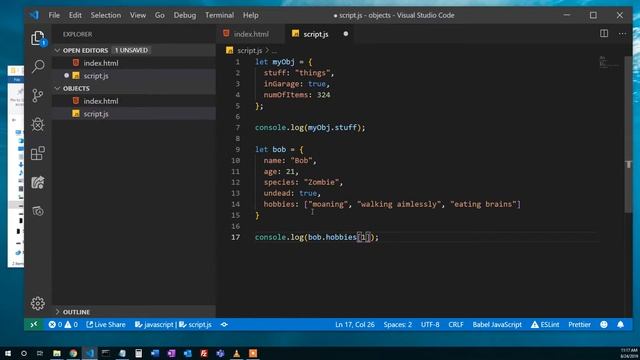Change indentation via Spaces: 2
The width and height of the screenshot is (640, 360).
click(398, 324)
